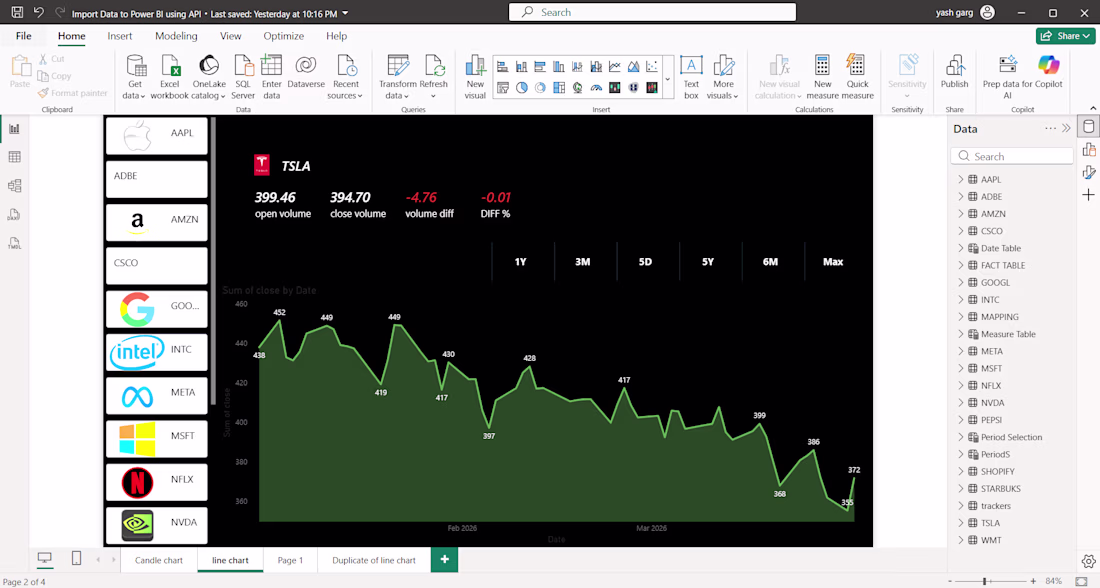
Task: Click the Data pane search field
Action: (x=1012, y=156)
